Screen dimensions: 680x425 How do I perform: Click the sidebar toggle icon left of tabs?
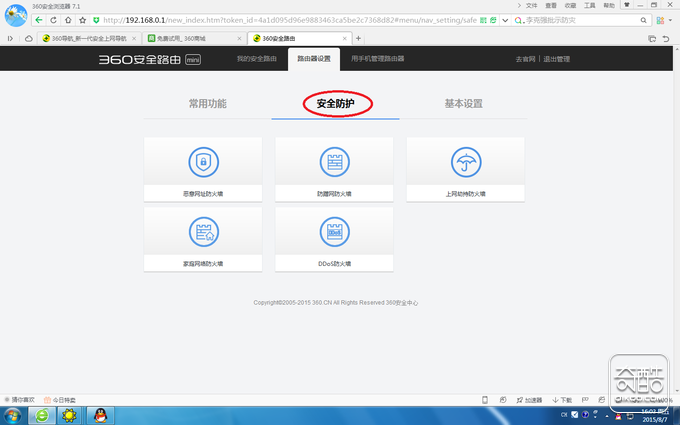pyautogui.click(x=10, y=38)
